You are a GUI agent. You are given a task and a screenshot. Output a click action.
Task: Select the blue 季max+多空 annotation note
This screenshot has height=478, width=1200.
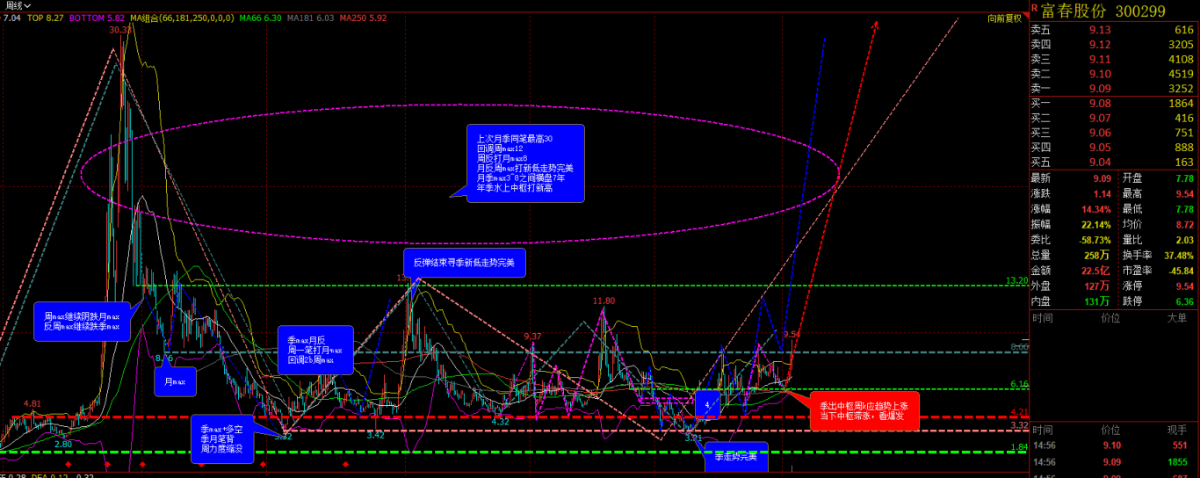pyautogui.click(x=224, y=437)
